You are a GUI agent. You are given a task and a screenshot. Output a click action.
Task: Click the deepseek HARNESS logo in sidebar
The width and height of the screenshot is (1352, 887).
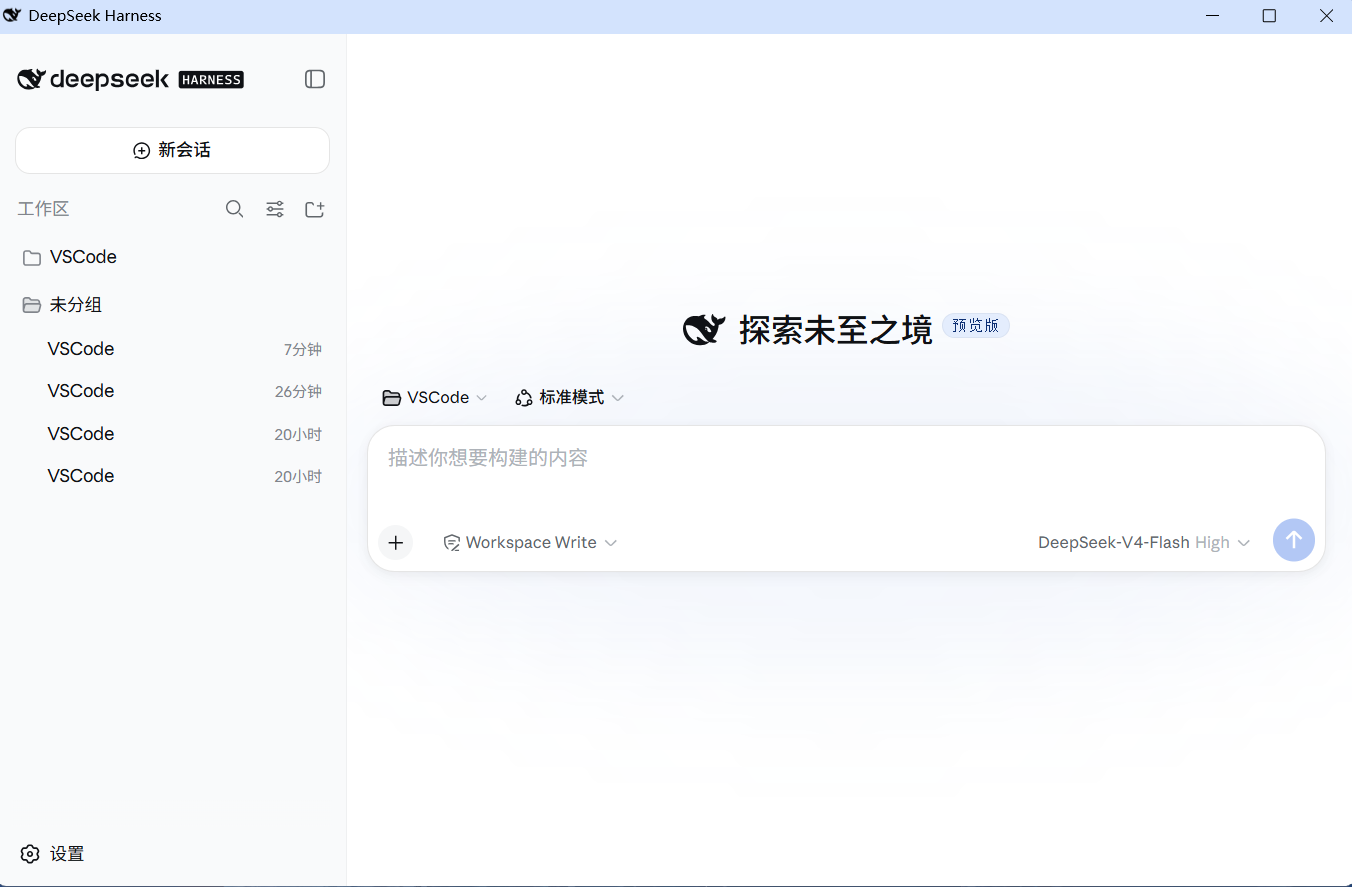[x=131, y=80]
